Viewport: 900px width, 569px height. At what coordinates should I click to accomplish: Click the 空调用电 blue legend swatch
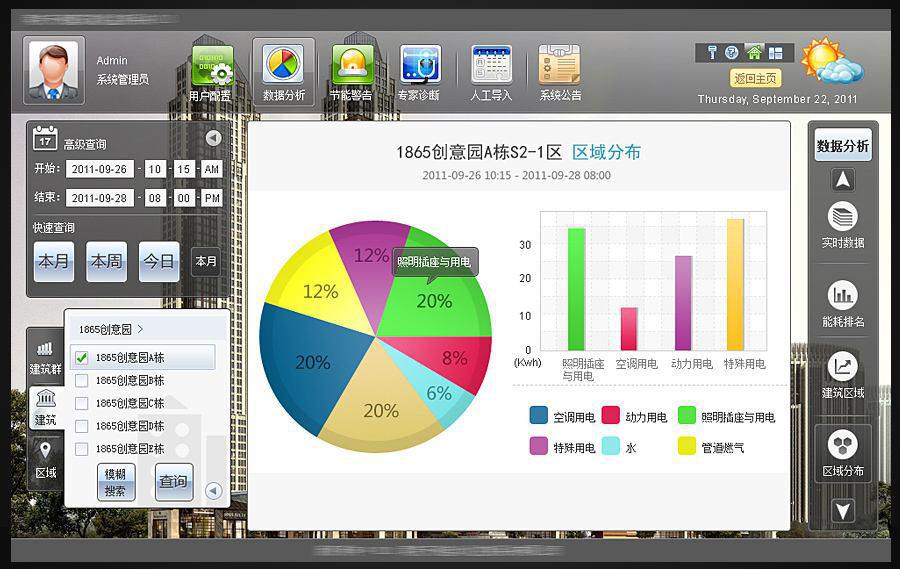[x=539, y=417]
